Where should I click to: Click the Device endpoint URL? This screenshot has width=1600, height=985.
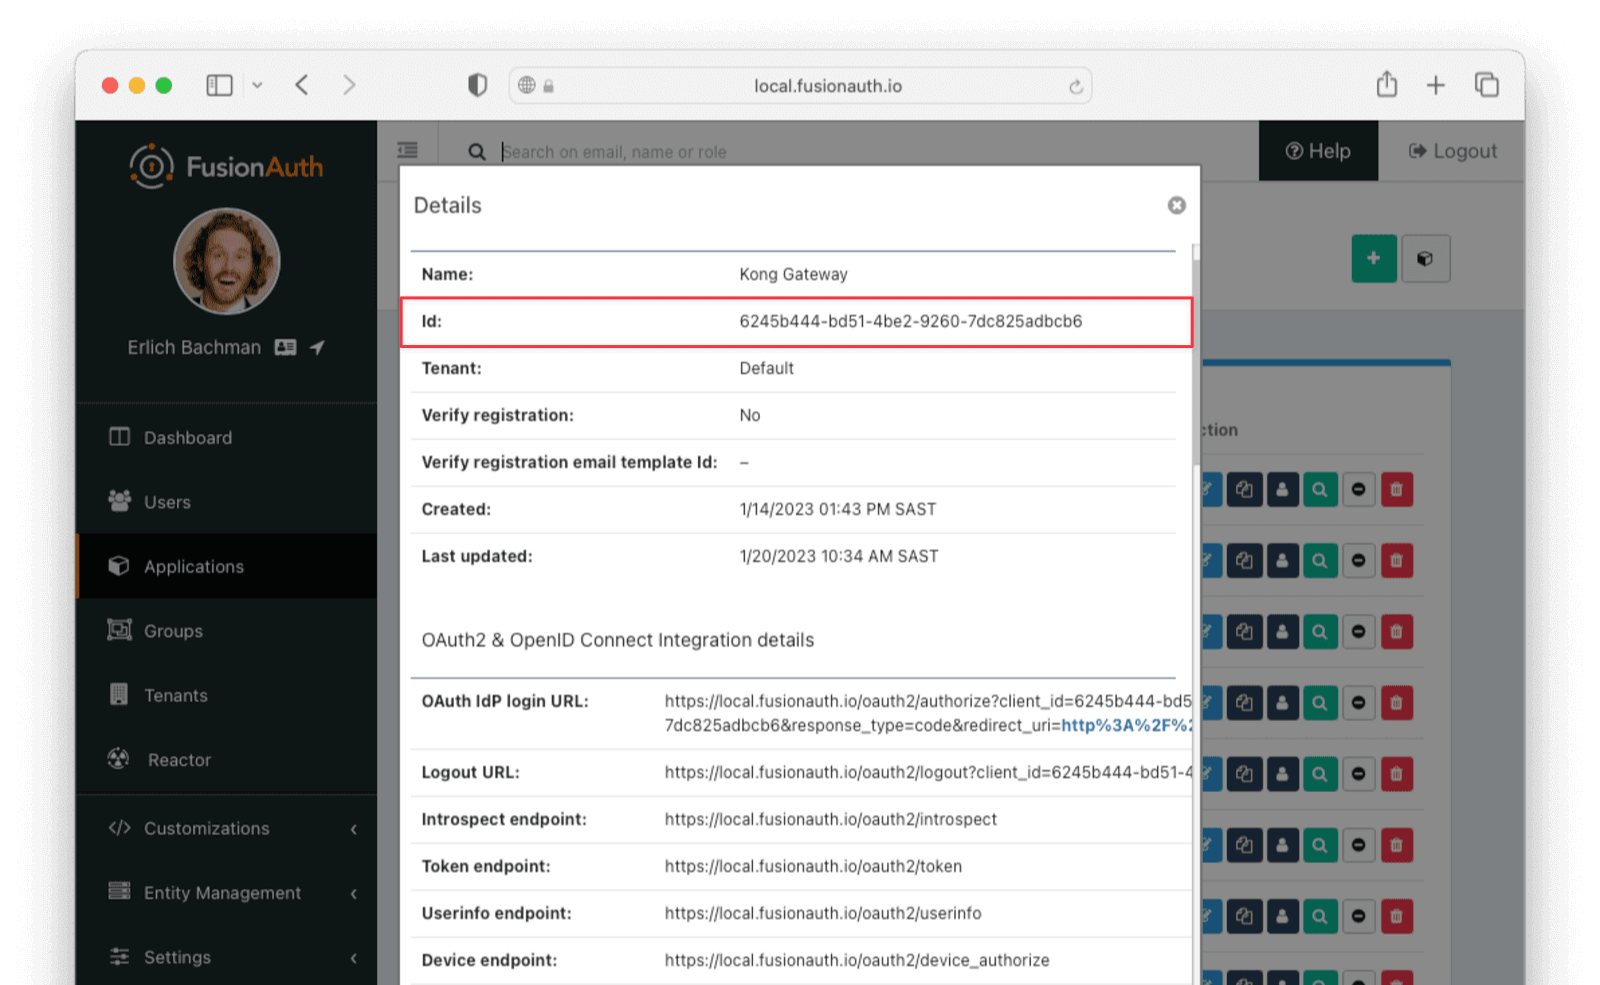pos(857,960)
